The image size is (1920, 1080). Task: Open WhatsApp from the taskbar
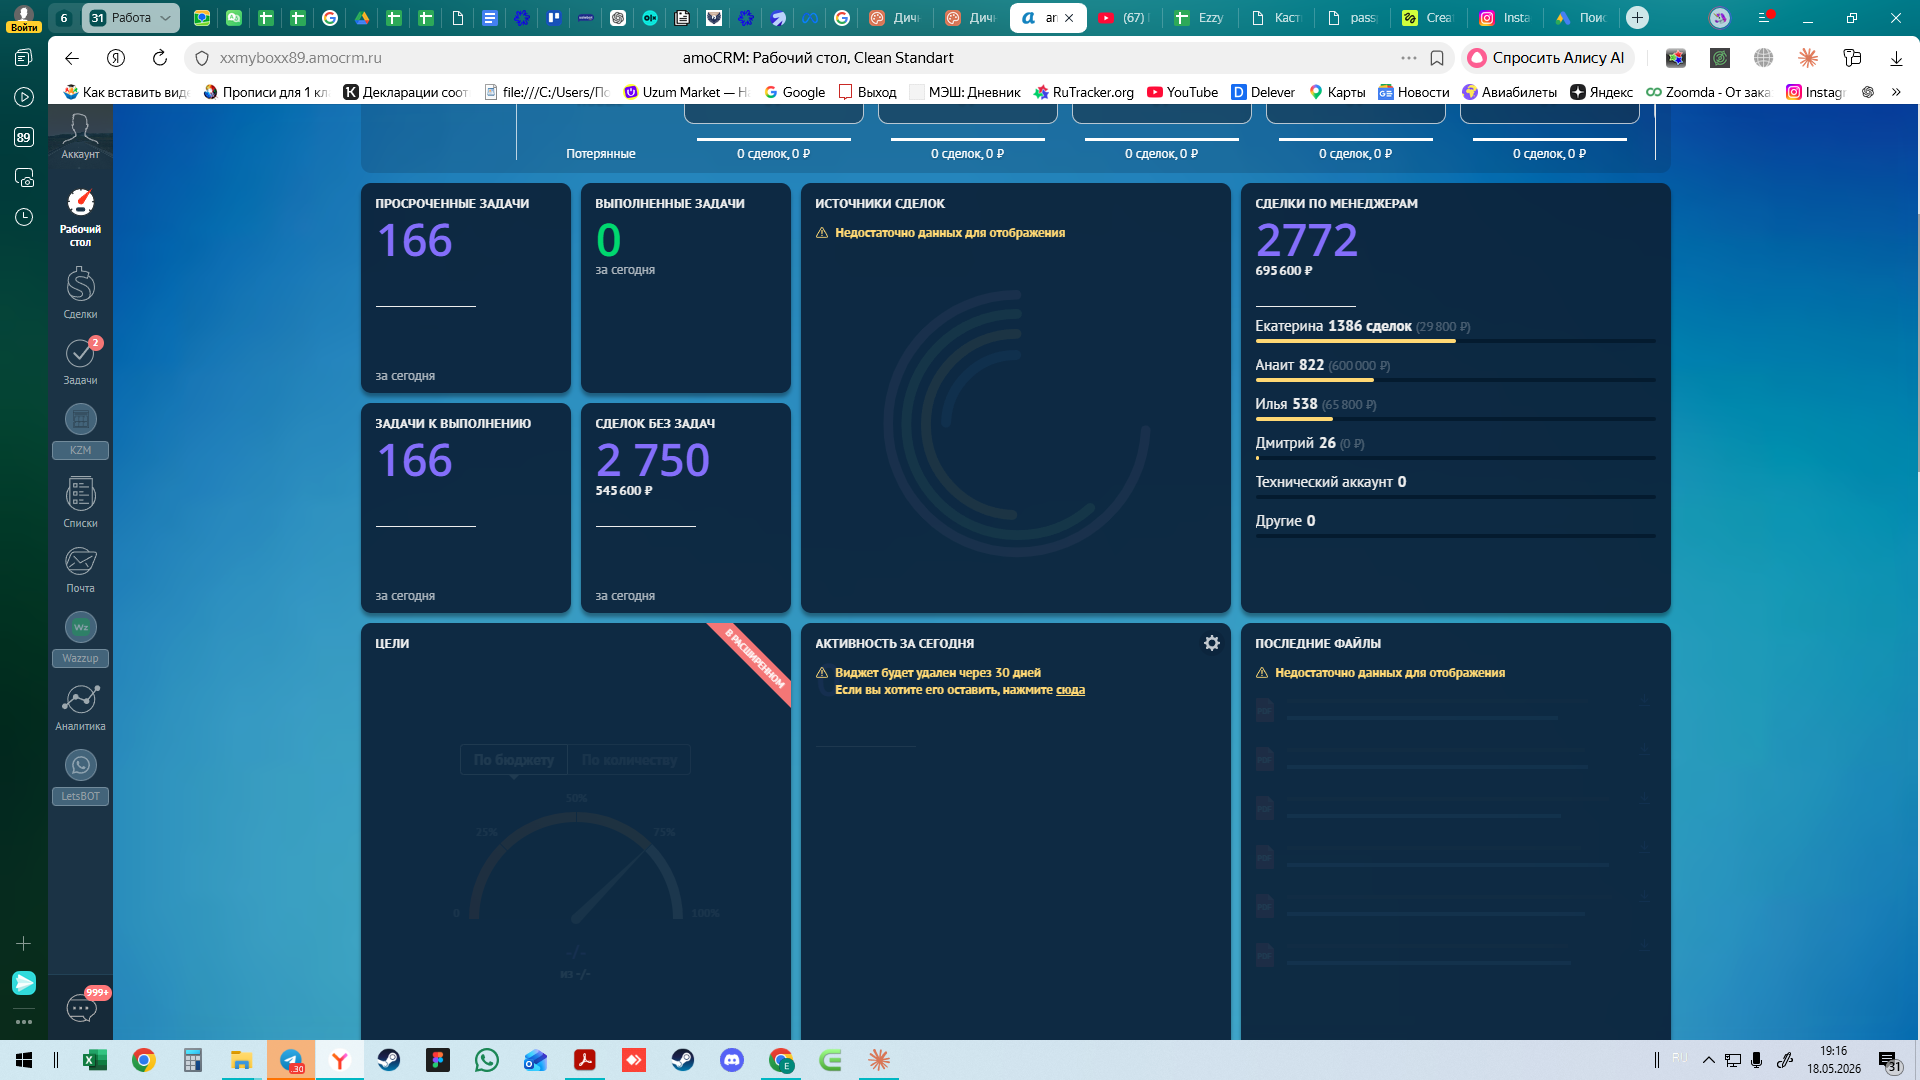click(487, 1060)
